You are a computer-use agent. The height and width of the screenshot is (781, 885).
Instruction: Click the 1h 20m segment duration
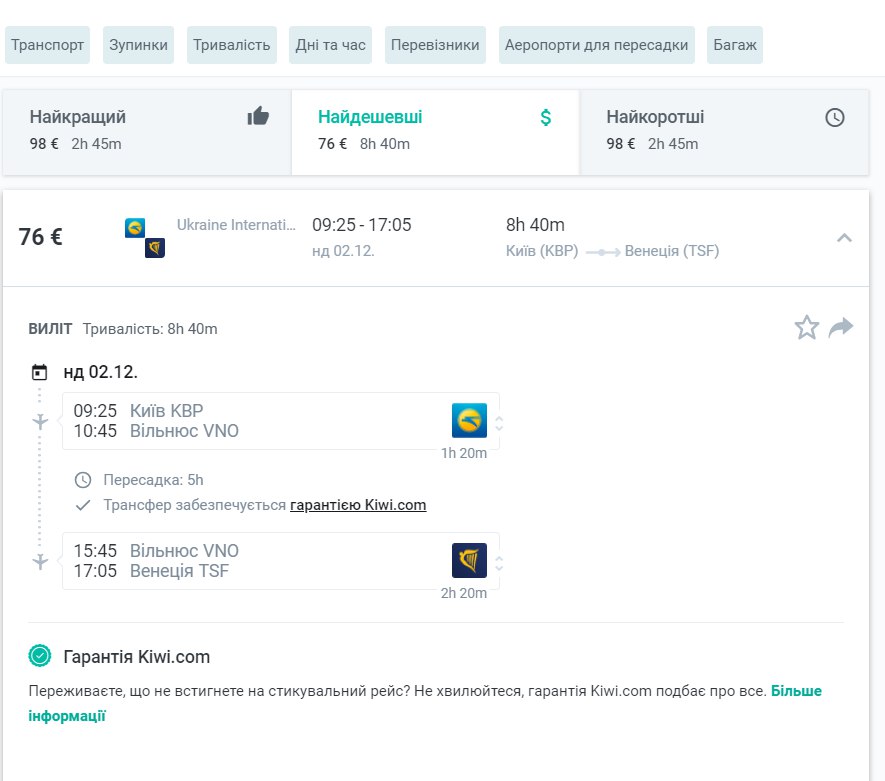pyautogui.click(x=464, y=453)
